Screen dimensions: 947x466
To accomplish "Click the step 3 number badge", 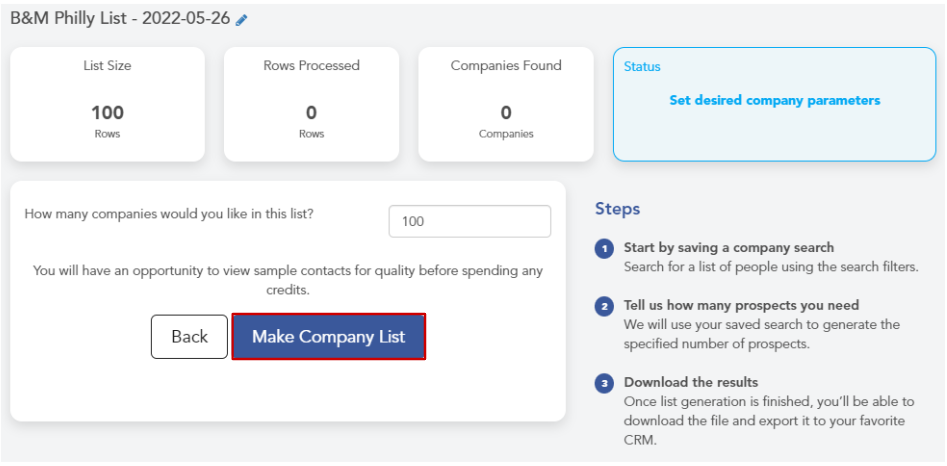I will tap(604, 384).
